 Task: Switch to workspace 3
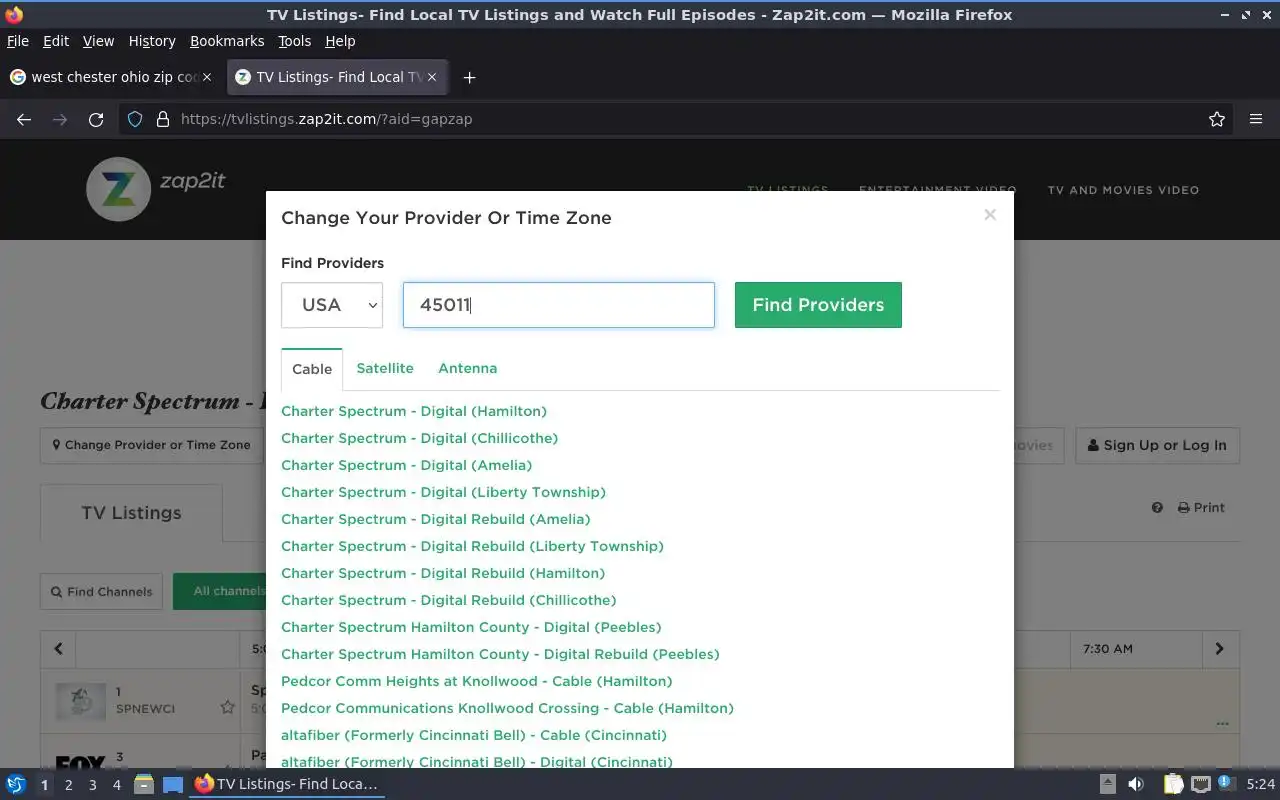tap(92, 785)
